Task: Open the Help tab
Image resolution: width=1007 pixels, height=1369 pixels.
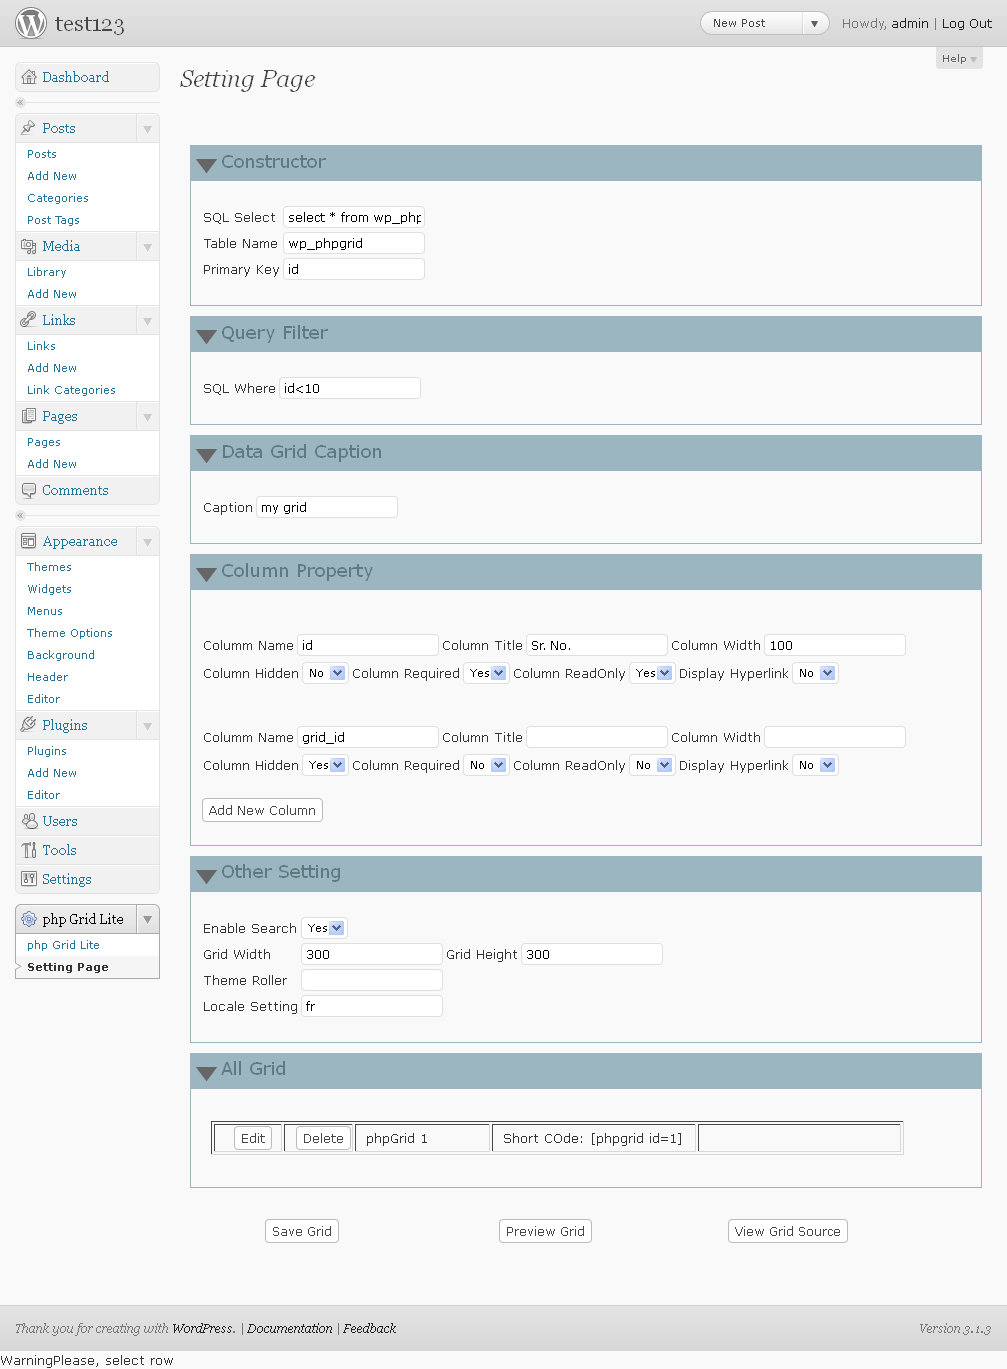Action: 959,58
